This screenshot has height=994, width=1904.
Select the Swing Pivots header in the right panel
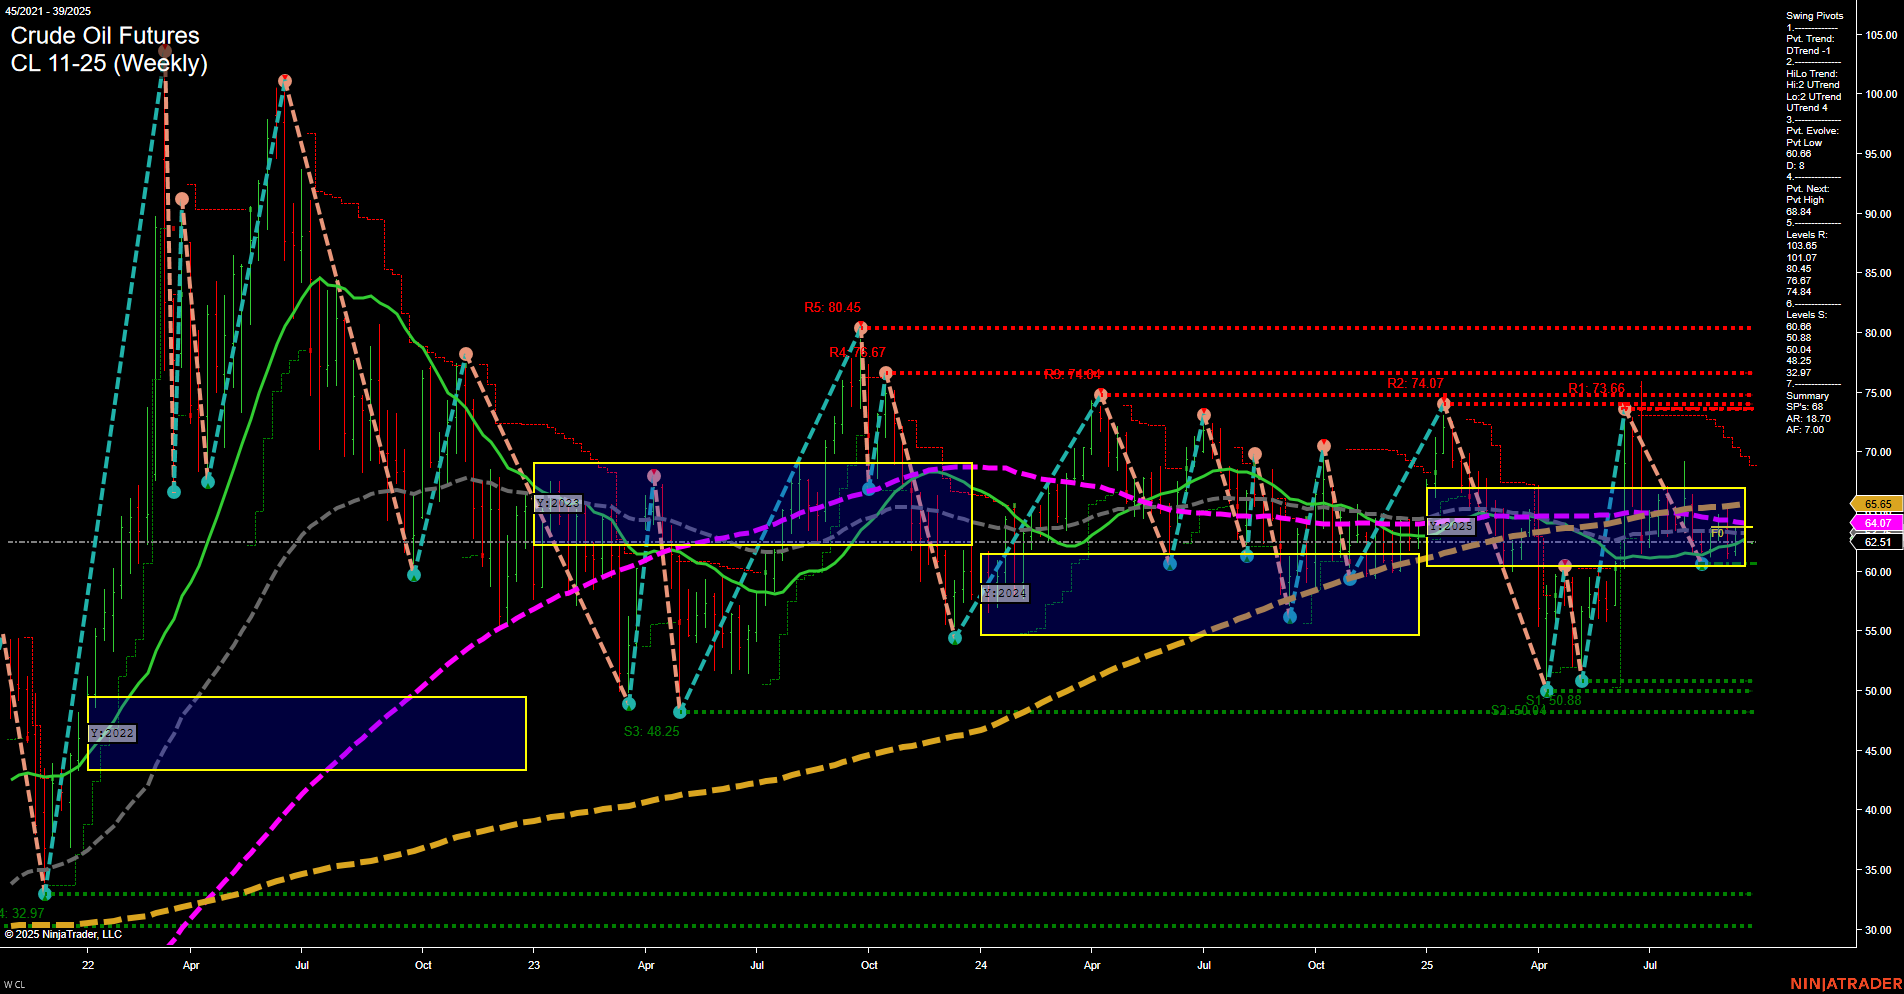[x=1811, y=15]
